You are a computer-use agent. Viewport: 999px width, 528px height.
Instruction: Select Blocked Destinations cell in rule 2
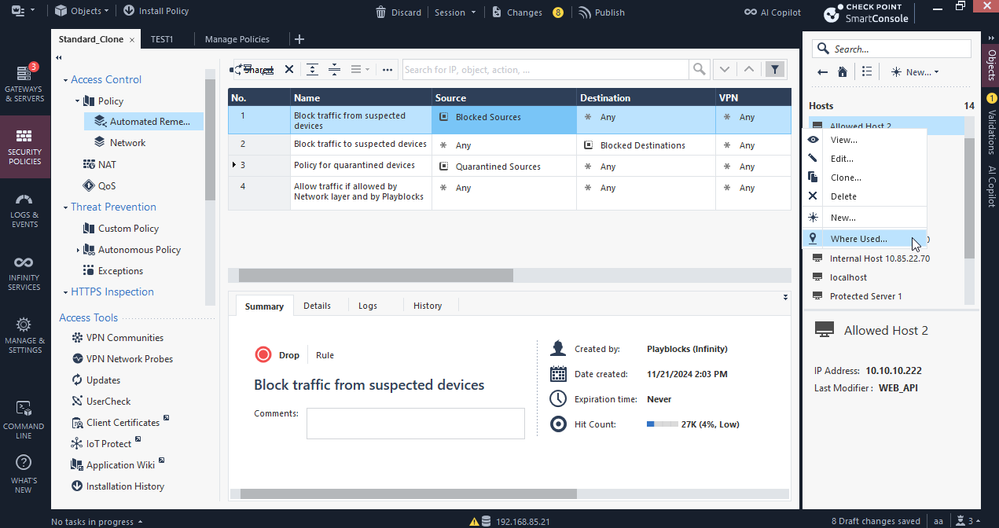coord(646,145)
